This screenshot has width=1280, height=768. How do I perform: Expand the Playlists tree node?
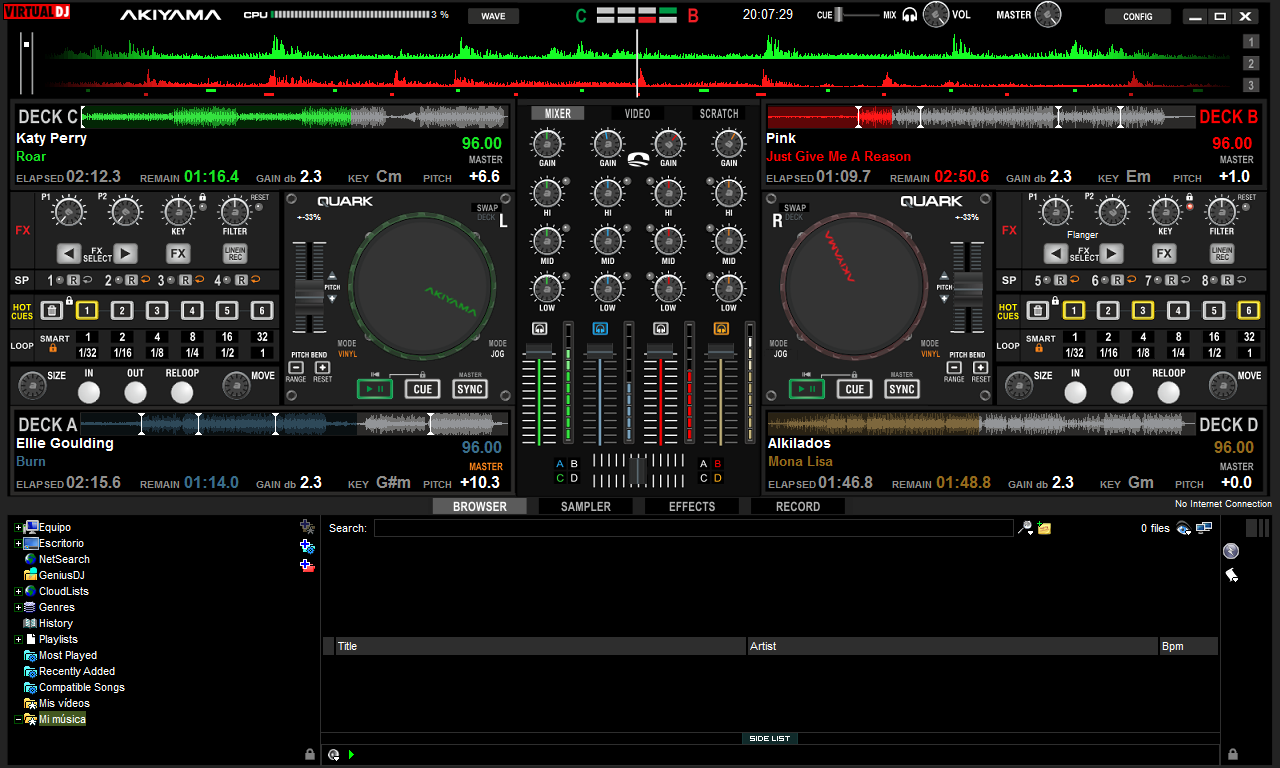click(18, 639)
